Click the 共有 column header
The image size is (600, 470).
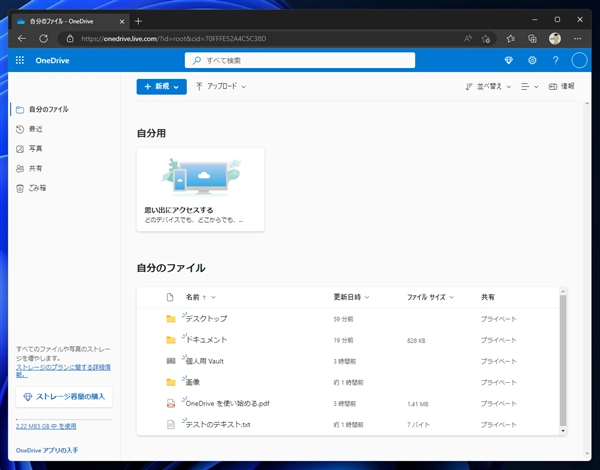pyautogui.click(x=488, y=297)
